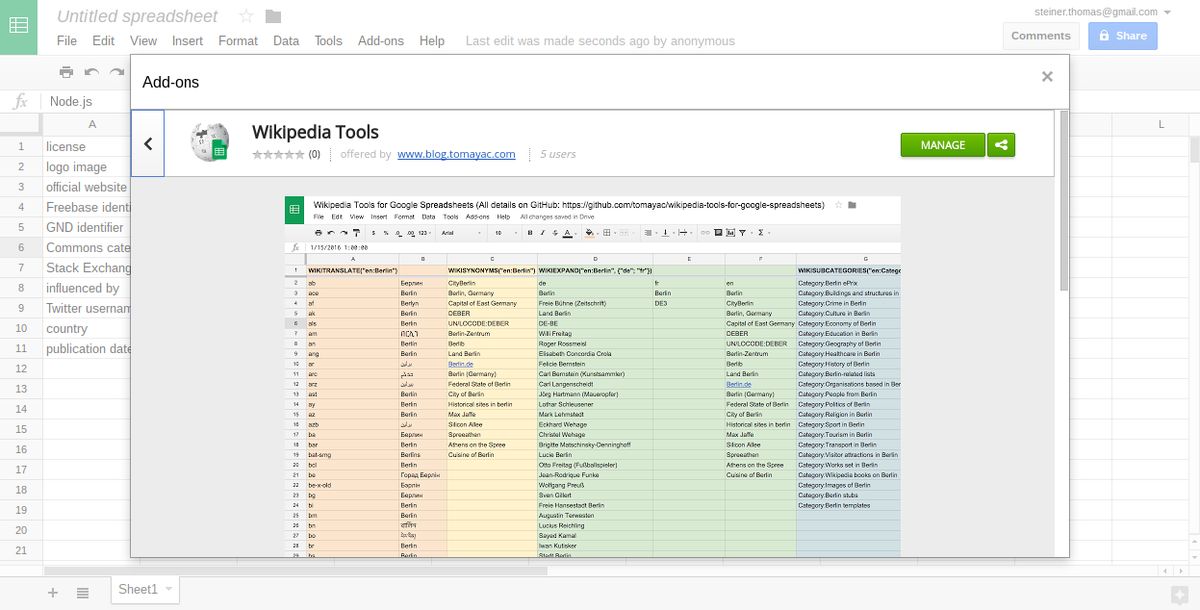Open the all sheets list icon
Viewport: 1200px width, 610px height.
tap(83, 593)
